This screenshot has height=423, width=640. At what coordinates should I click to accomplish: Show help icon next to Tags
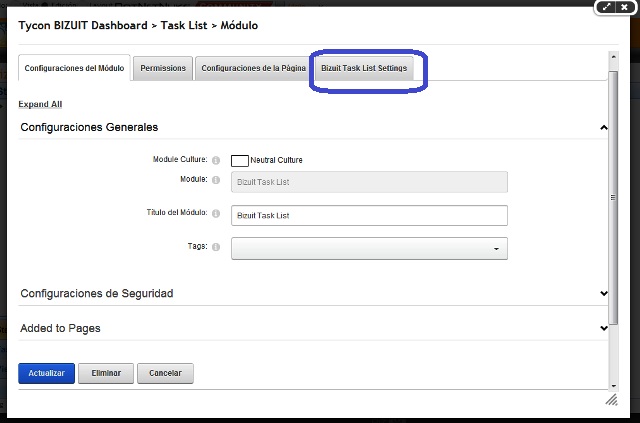216,247
